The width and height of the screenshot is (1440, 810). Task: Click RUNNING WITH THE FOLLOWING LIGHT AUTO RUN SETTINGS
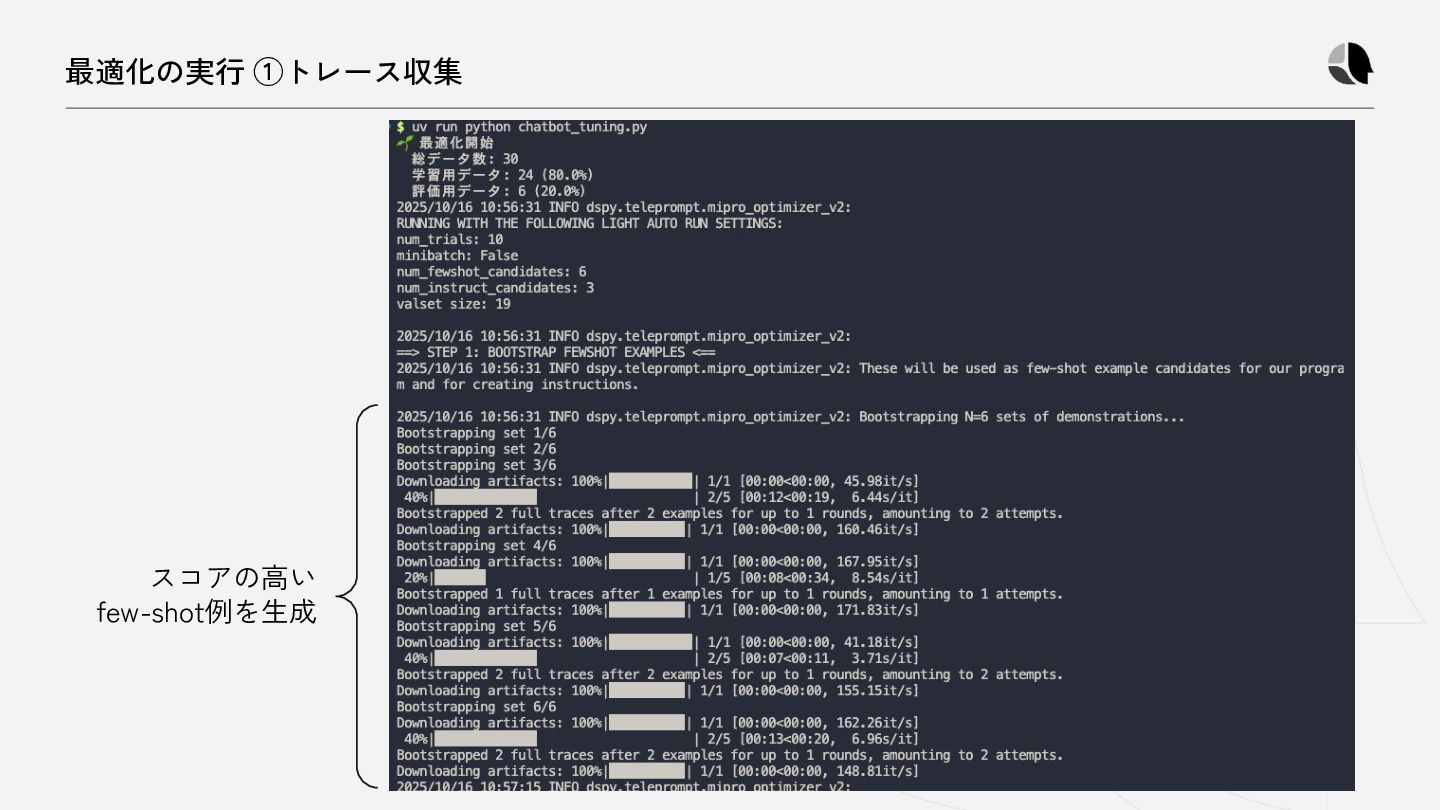(590, 223)
